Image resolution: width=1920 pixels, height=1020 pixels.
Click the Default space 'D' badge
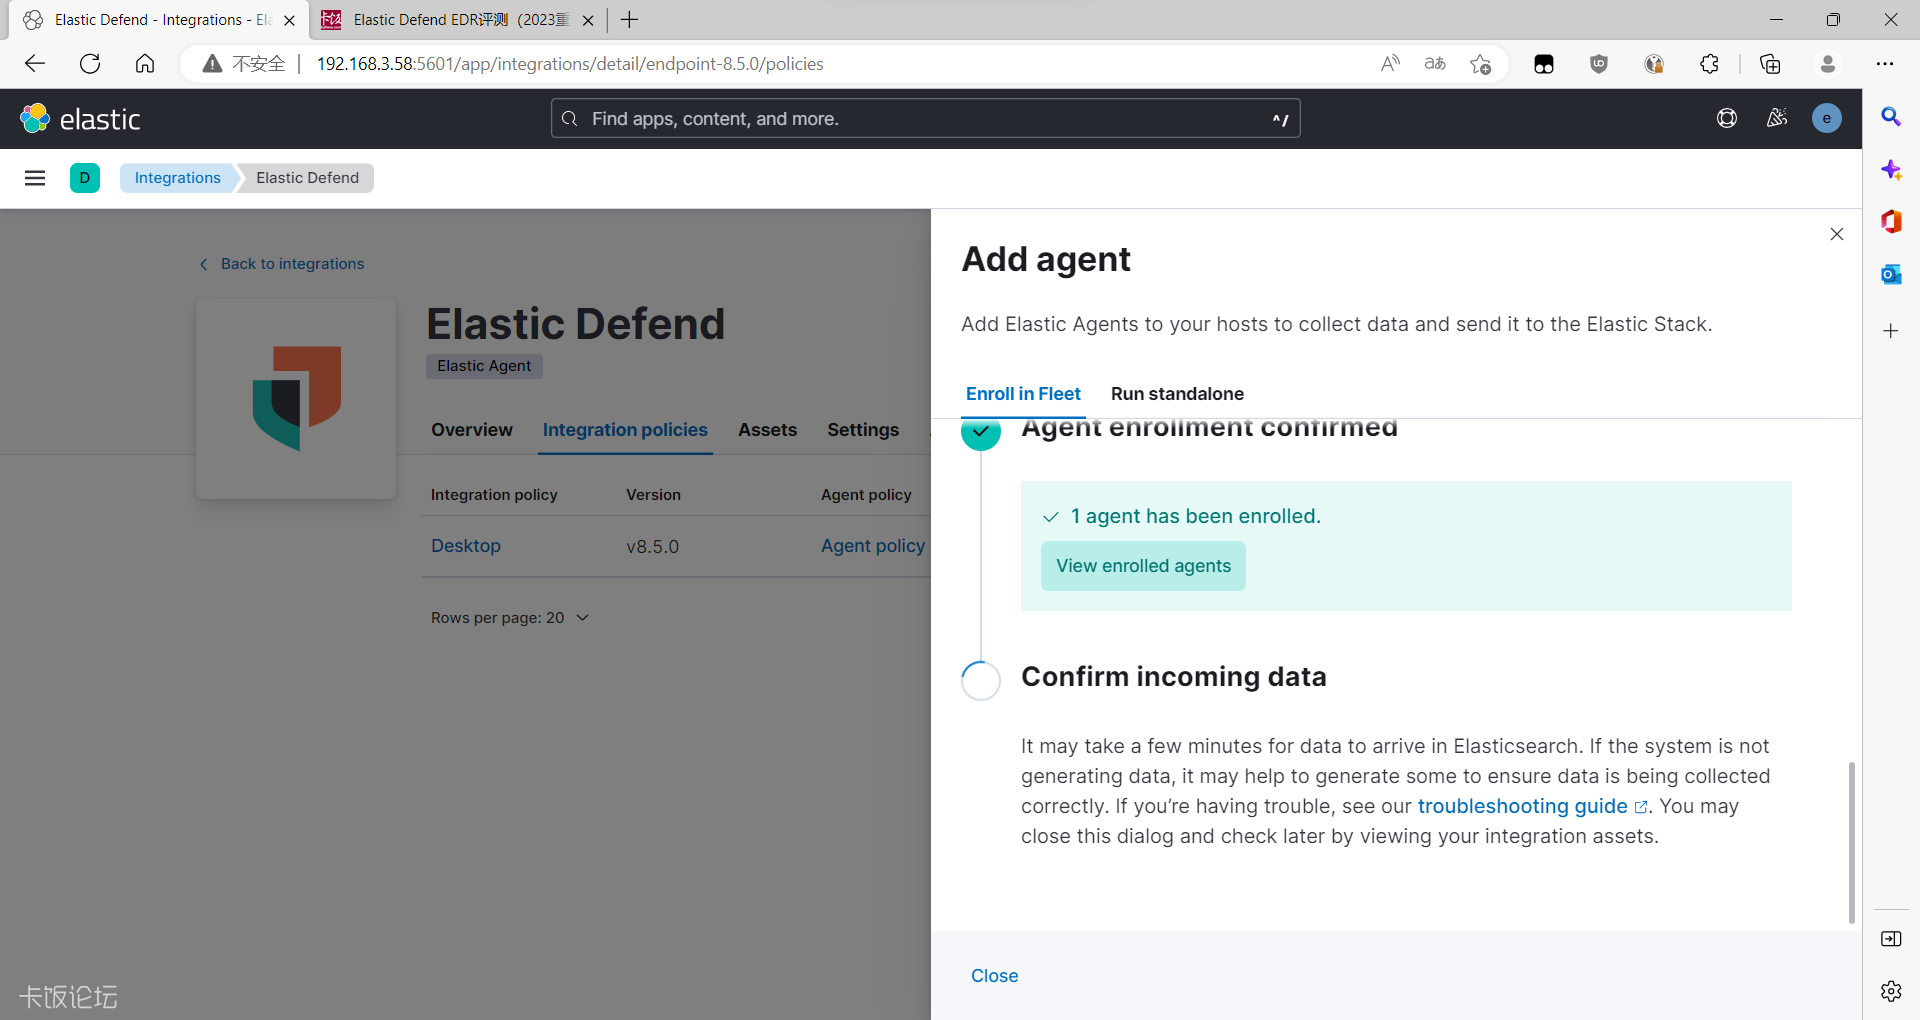tap(85, 178)
